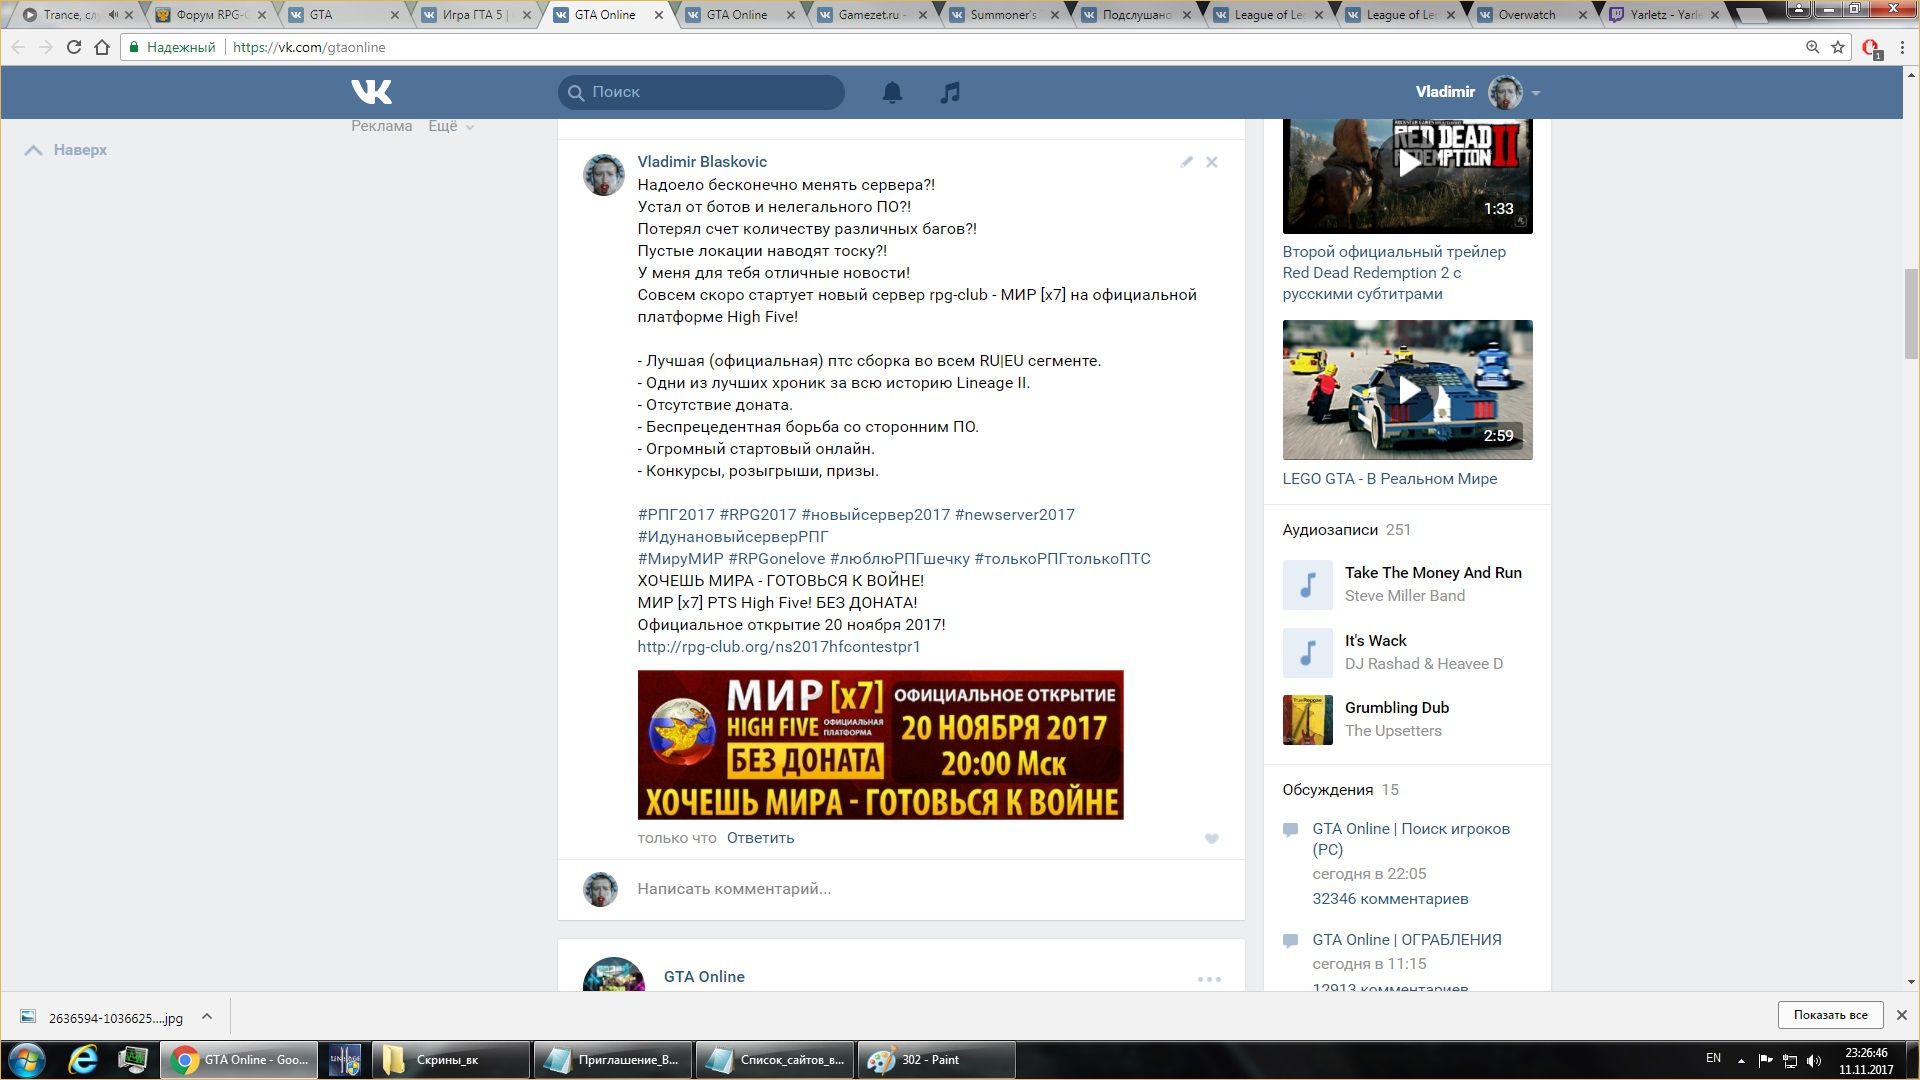Open GTA Online ОГРАБЛЕНИЯ discussion
1920x1080 pixels.
[x=1407, y=940]
